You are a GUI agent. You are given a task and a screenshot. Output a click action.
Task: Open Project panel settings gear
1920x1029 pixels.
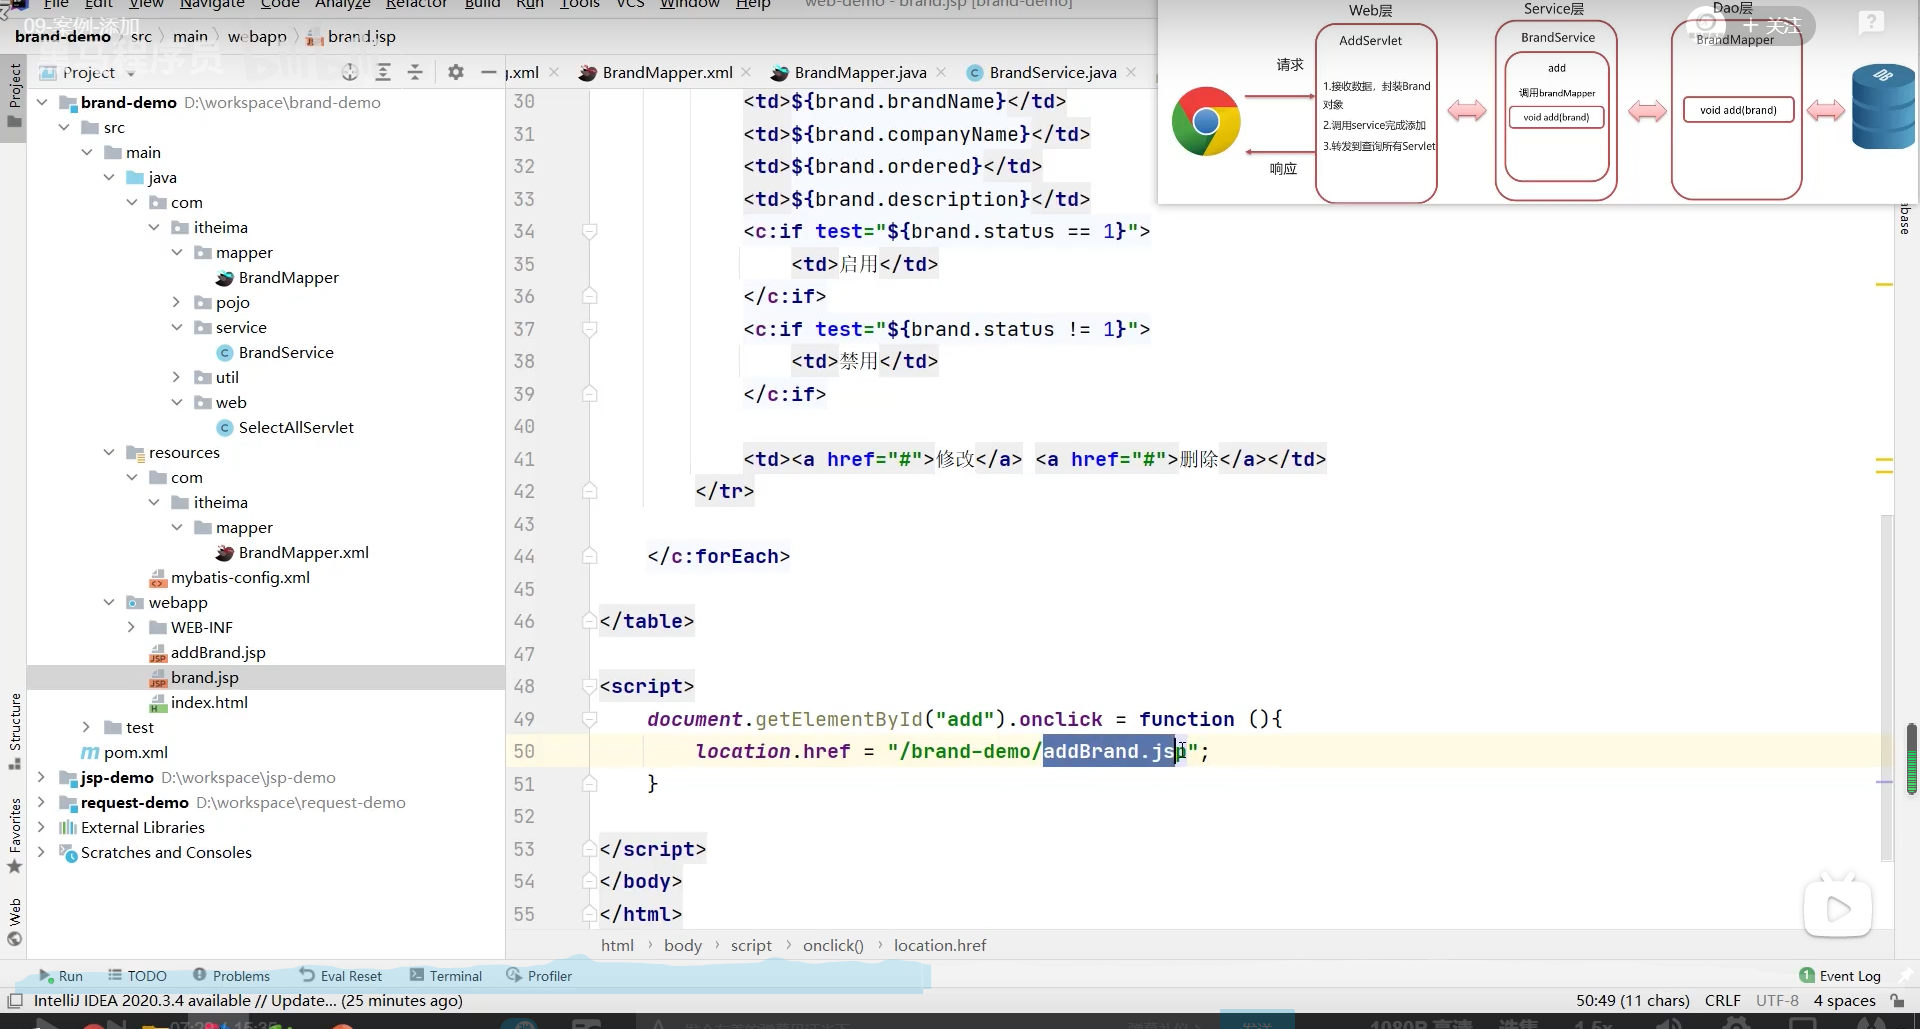tap(456, 72)
